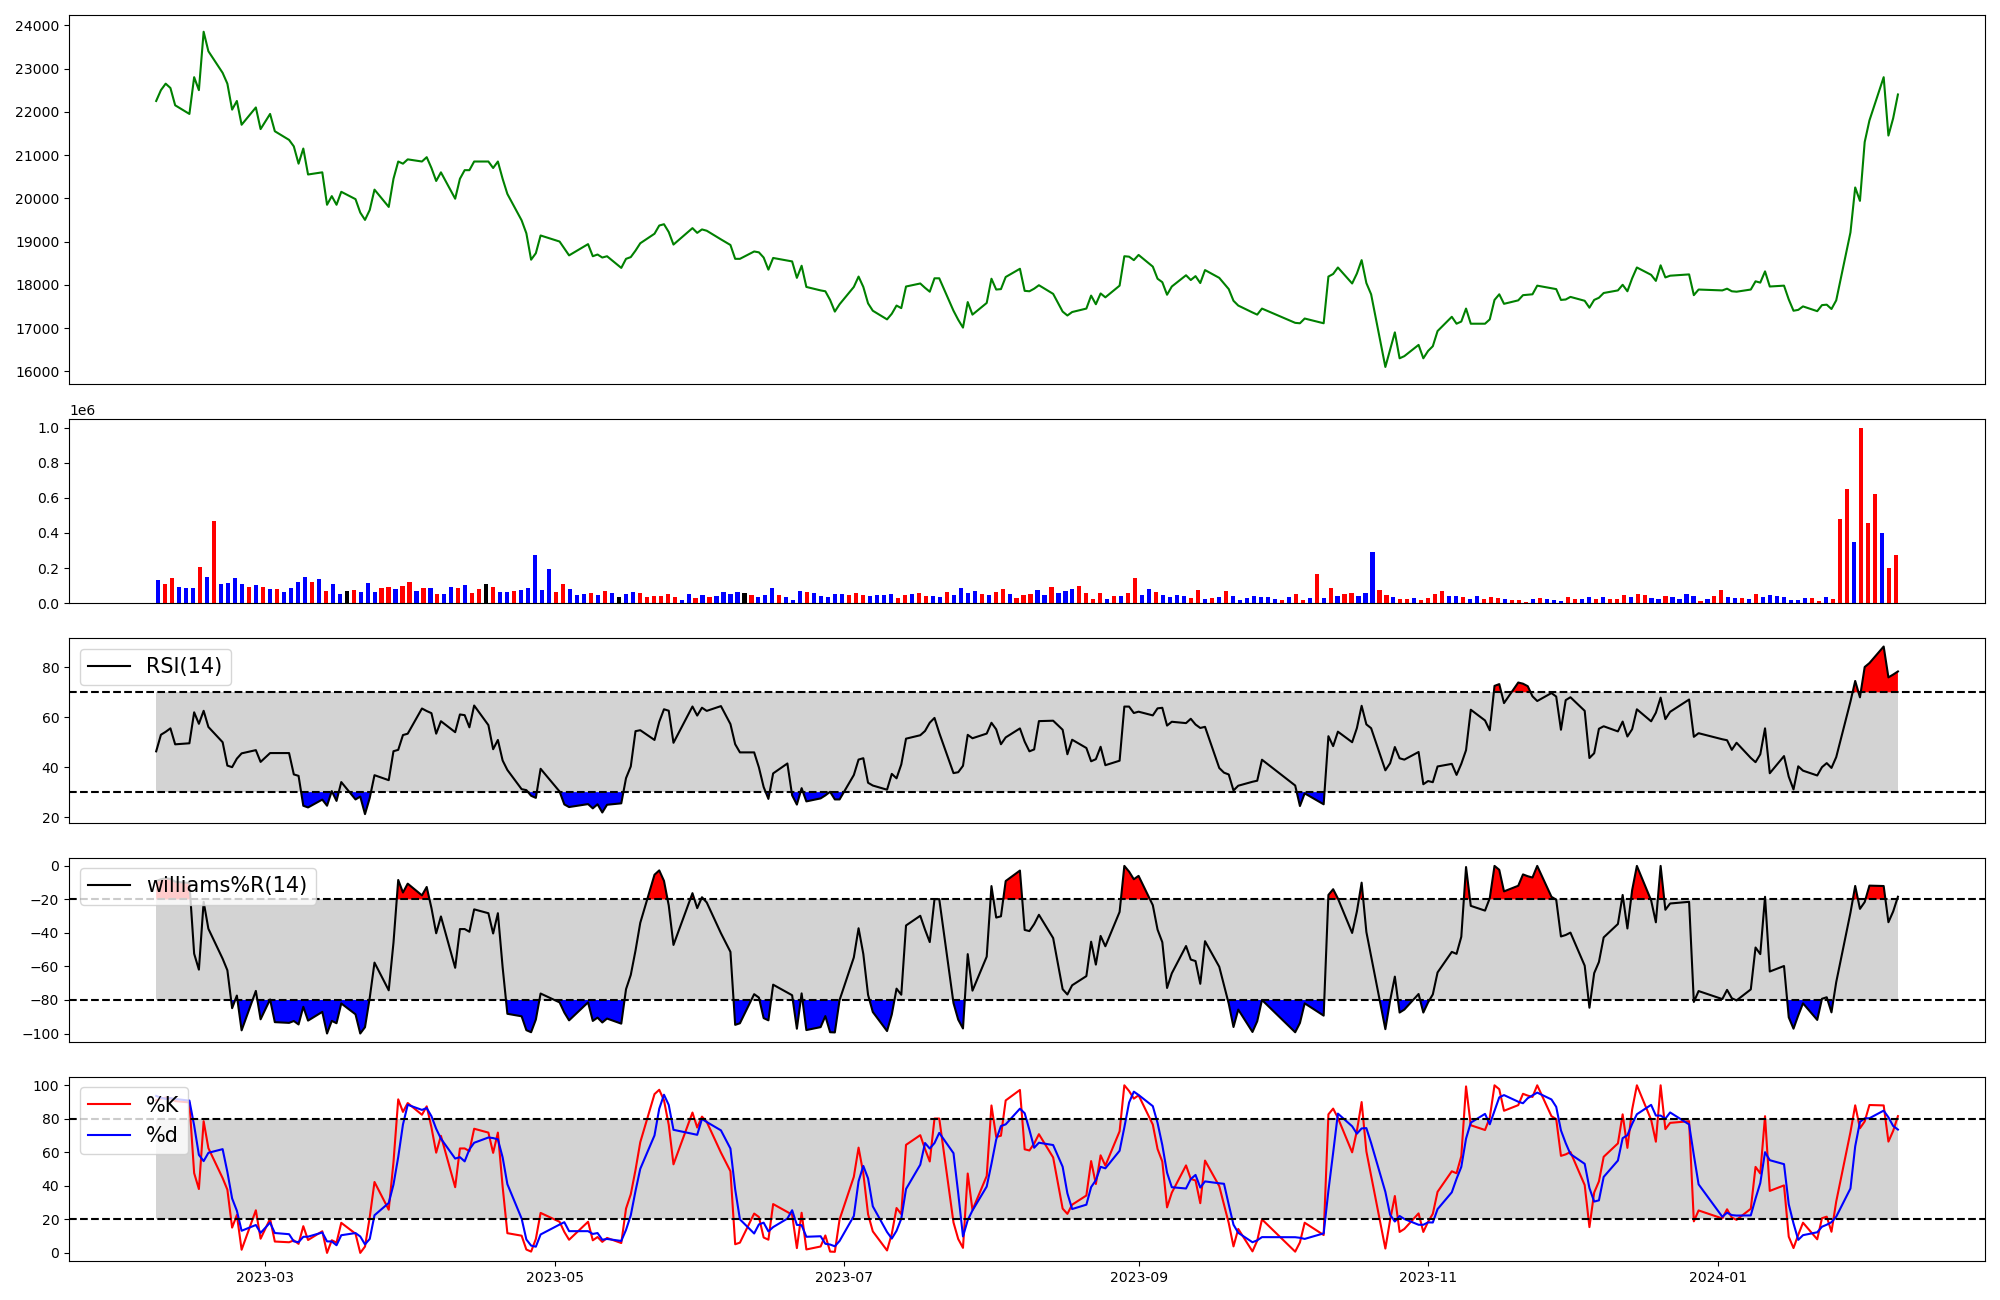Image resolution: width=2000 pixels, height=1300 pixels.
Task: Click the red line swatch beside %K
Action: [109, 1105]
